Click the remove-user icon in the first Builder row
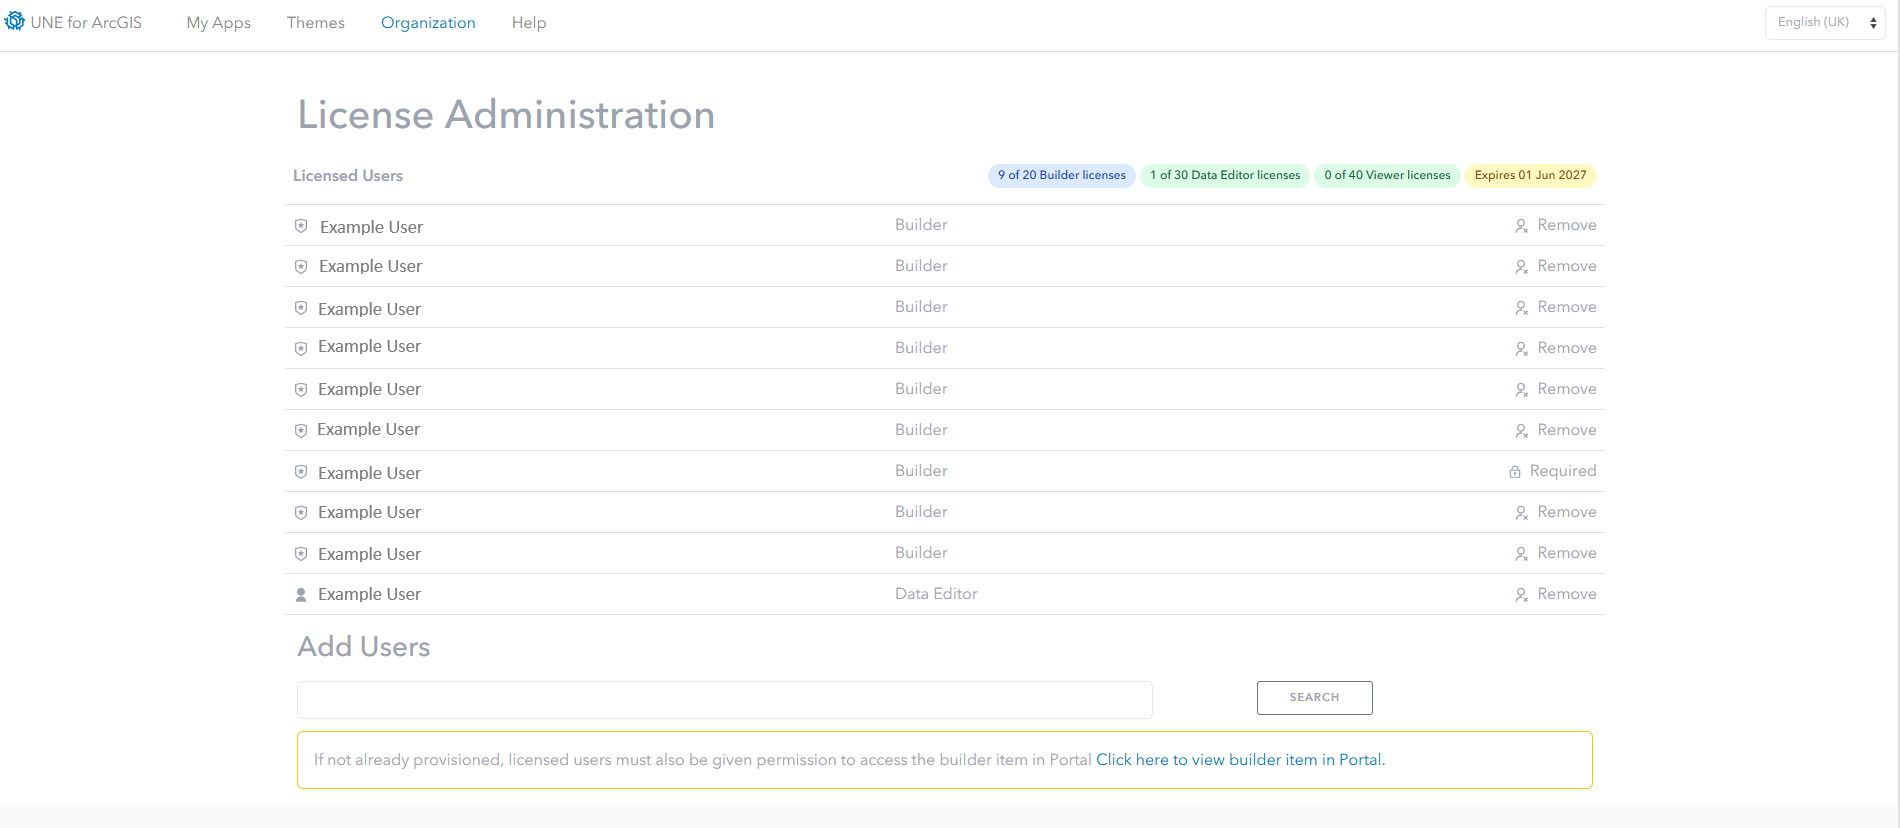Screen dimensions: 1900x828 click(x=1521, y=226)
